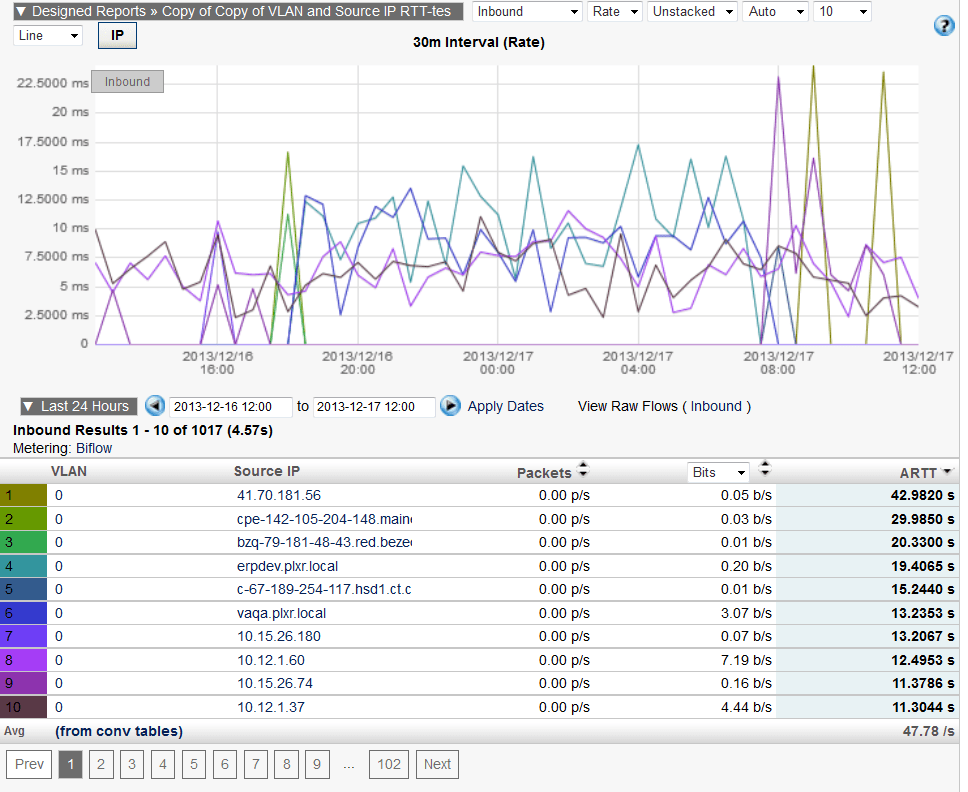Expand the Designed Reports breadcrumb menu

tap(238, 11)
